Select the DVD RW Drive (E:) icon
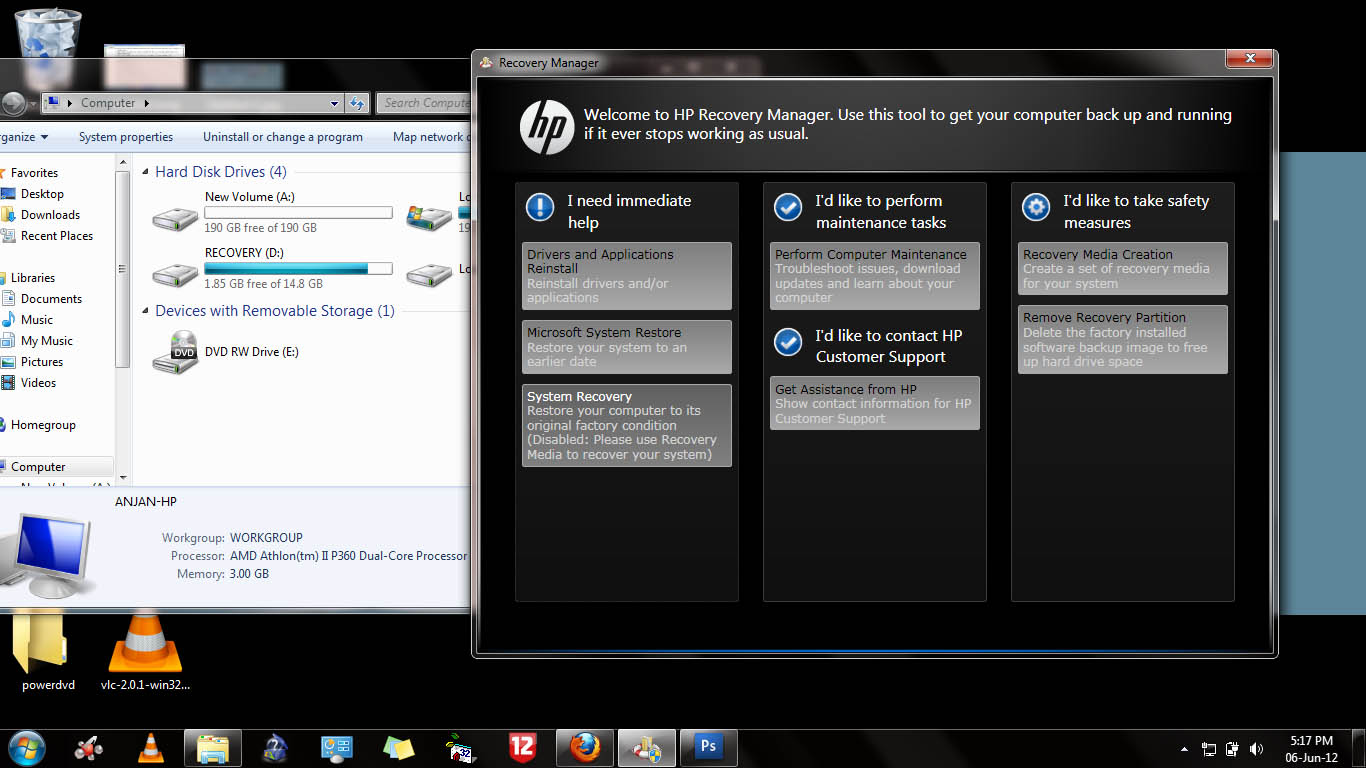 pos(175,353)
